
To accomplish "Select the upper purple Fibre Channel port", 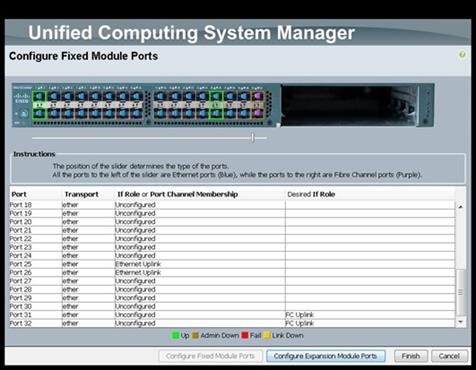I will [257, 96].
